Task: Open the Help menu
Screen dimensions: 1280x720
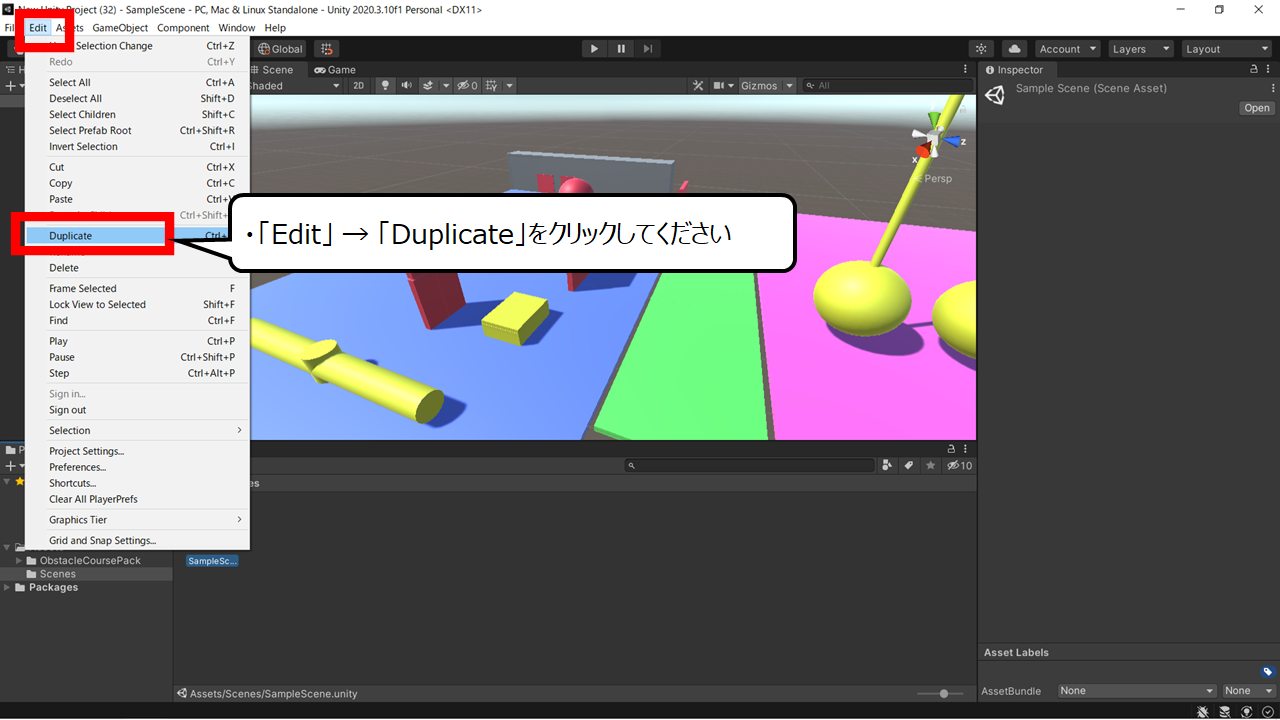Action: coord(275,28)
